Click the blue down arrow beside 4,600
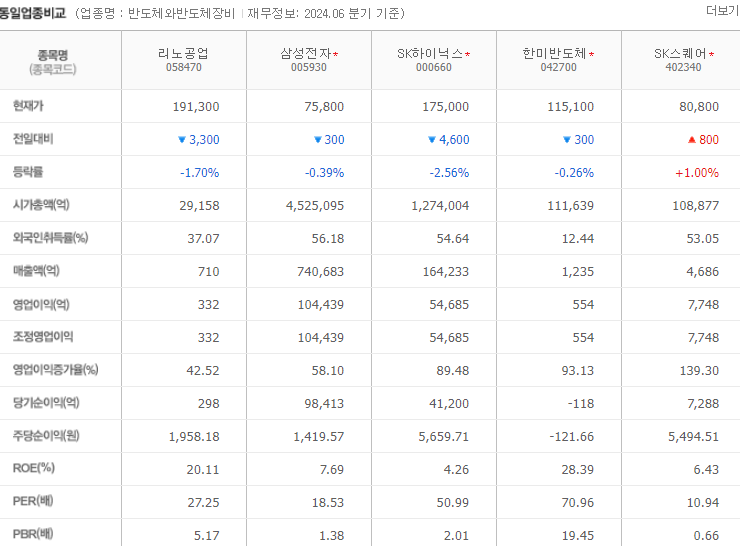The height and width of the screenshot is (546, 740). tap(432, 140)
